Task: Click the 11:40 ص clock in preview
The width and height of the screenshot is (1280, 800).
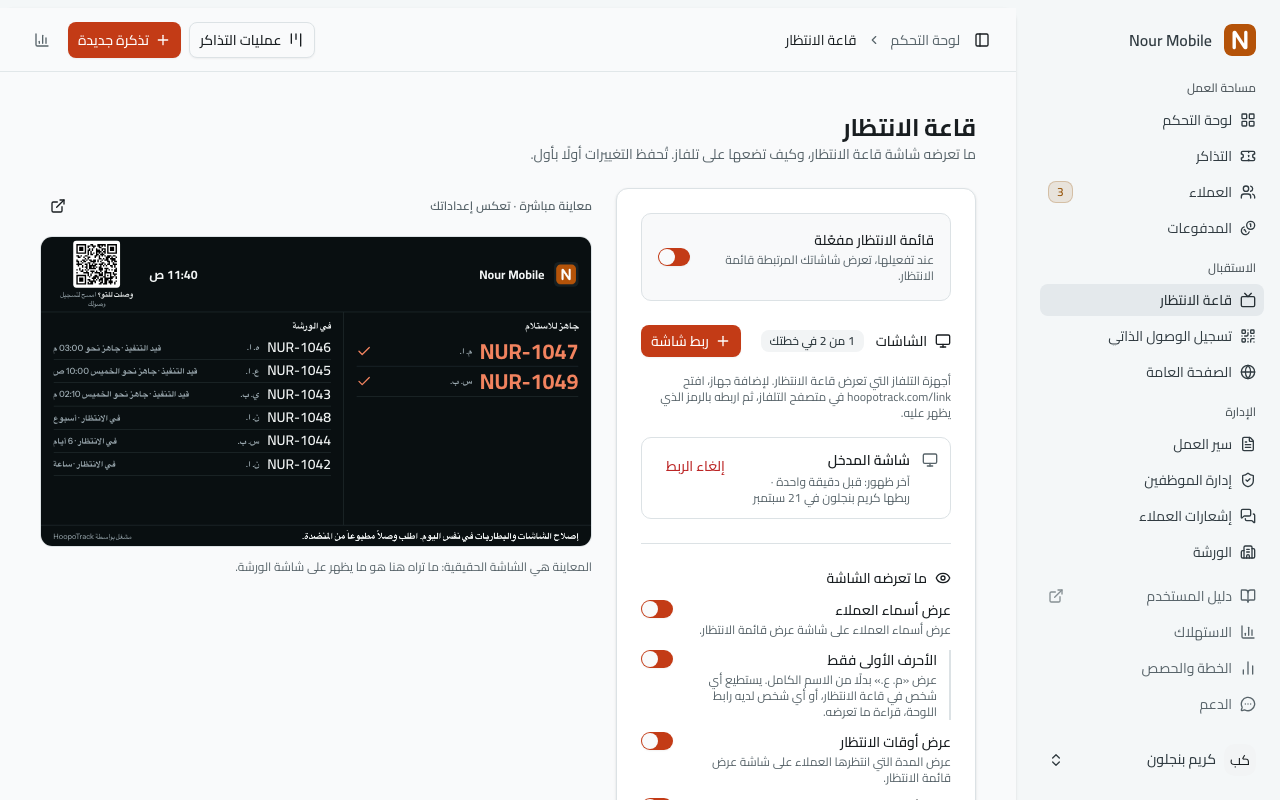Action: 174,275
